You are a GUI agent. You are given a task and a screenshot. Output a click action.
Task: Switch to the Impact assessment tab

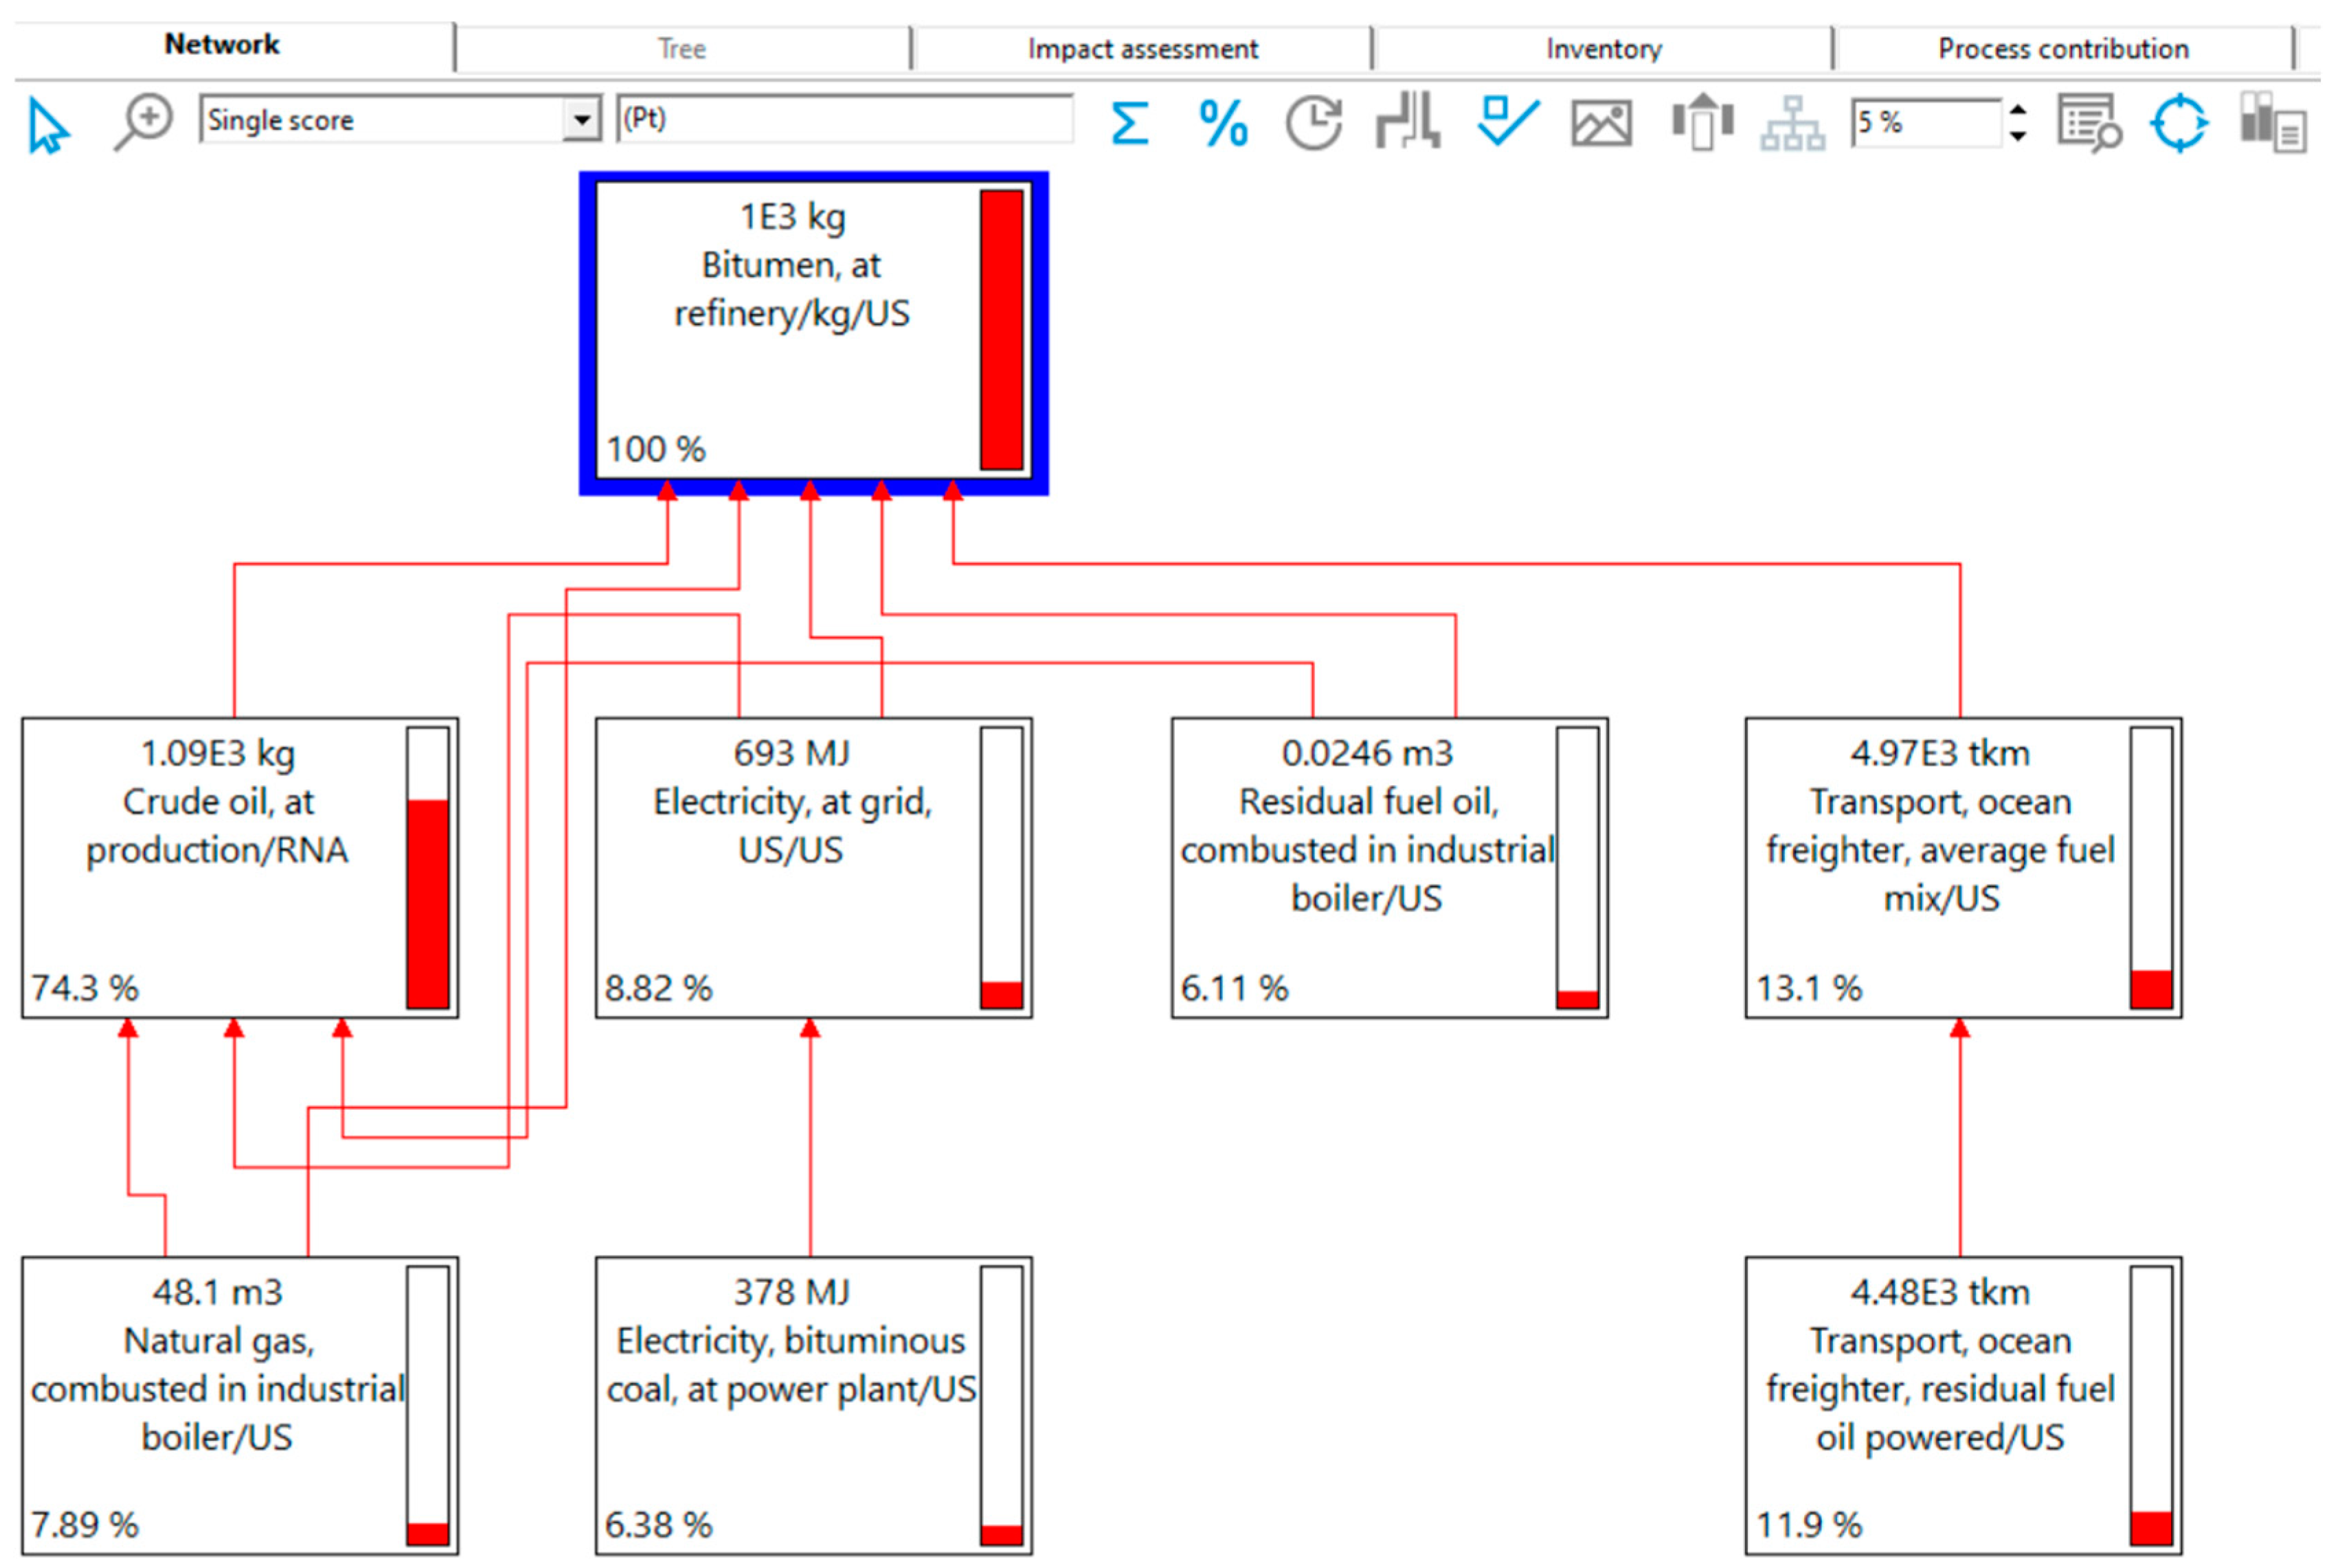1142,49
